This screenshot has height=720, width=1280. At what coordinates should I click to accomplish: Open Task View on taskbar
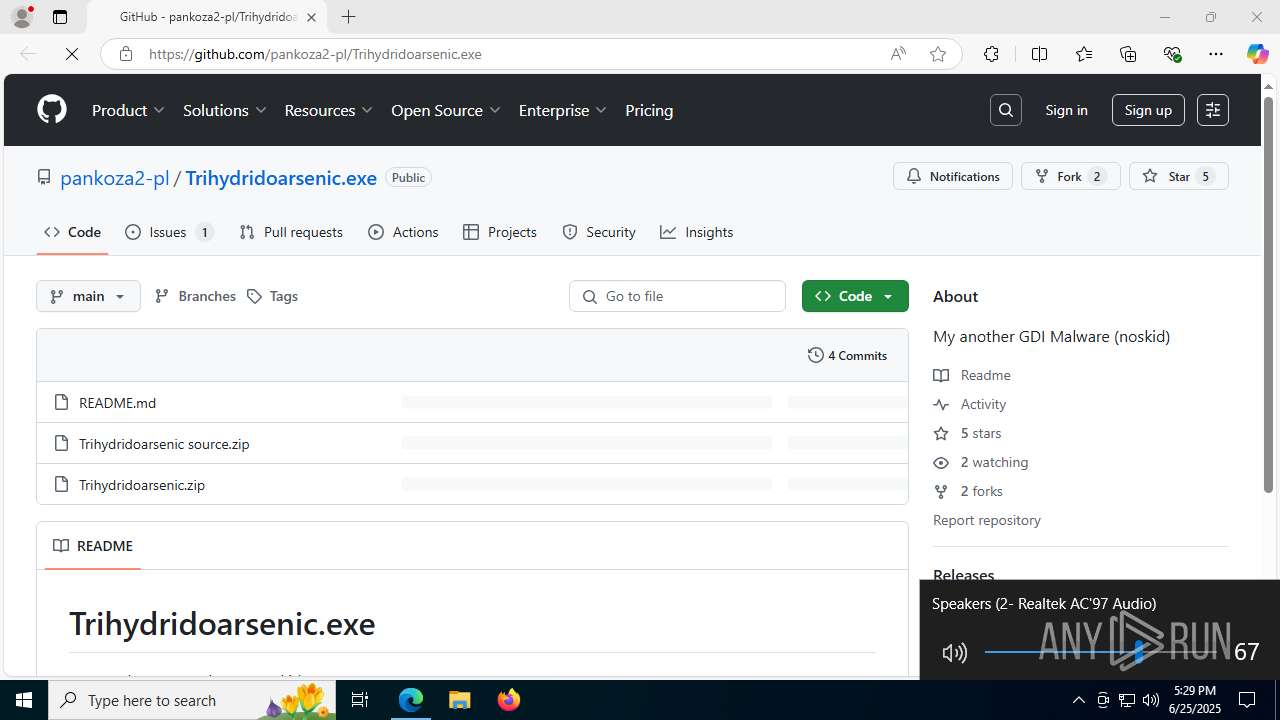click(x=360, y=700)
